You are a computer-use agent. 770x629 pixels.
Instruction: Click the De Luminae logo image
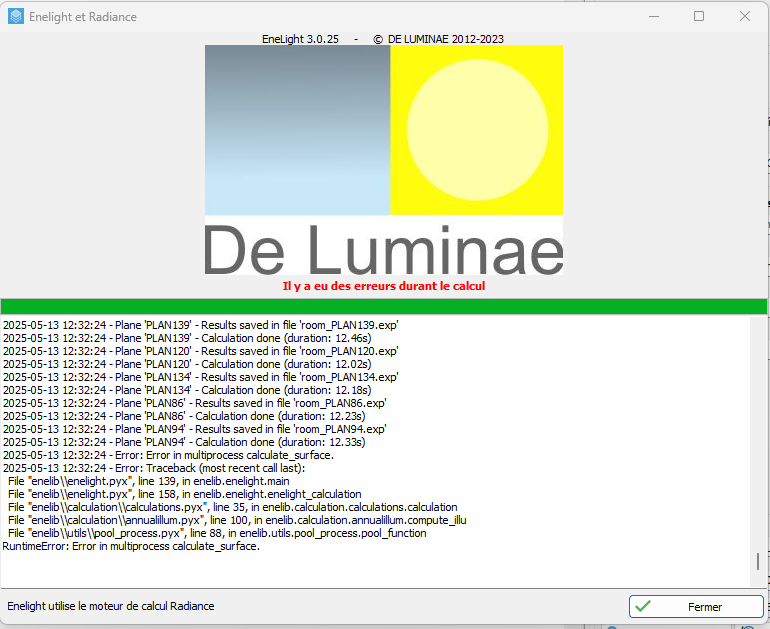(384, 160)
